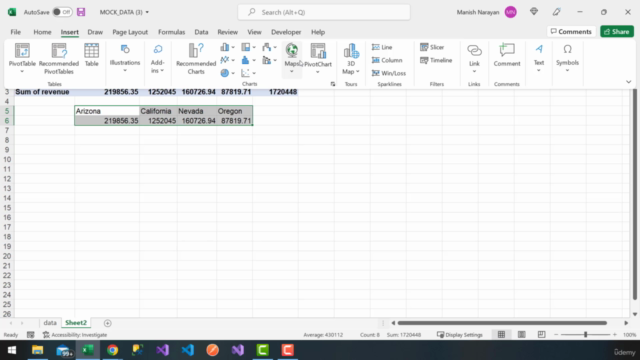The height and width of the screenshot is (360, 640).
Task: Open File Explorer from the taskbar
Action: (x=38, y=350)
